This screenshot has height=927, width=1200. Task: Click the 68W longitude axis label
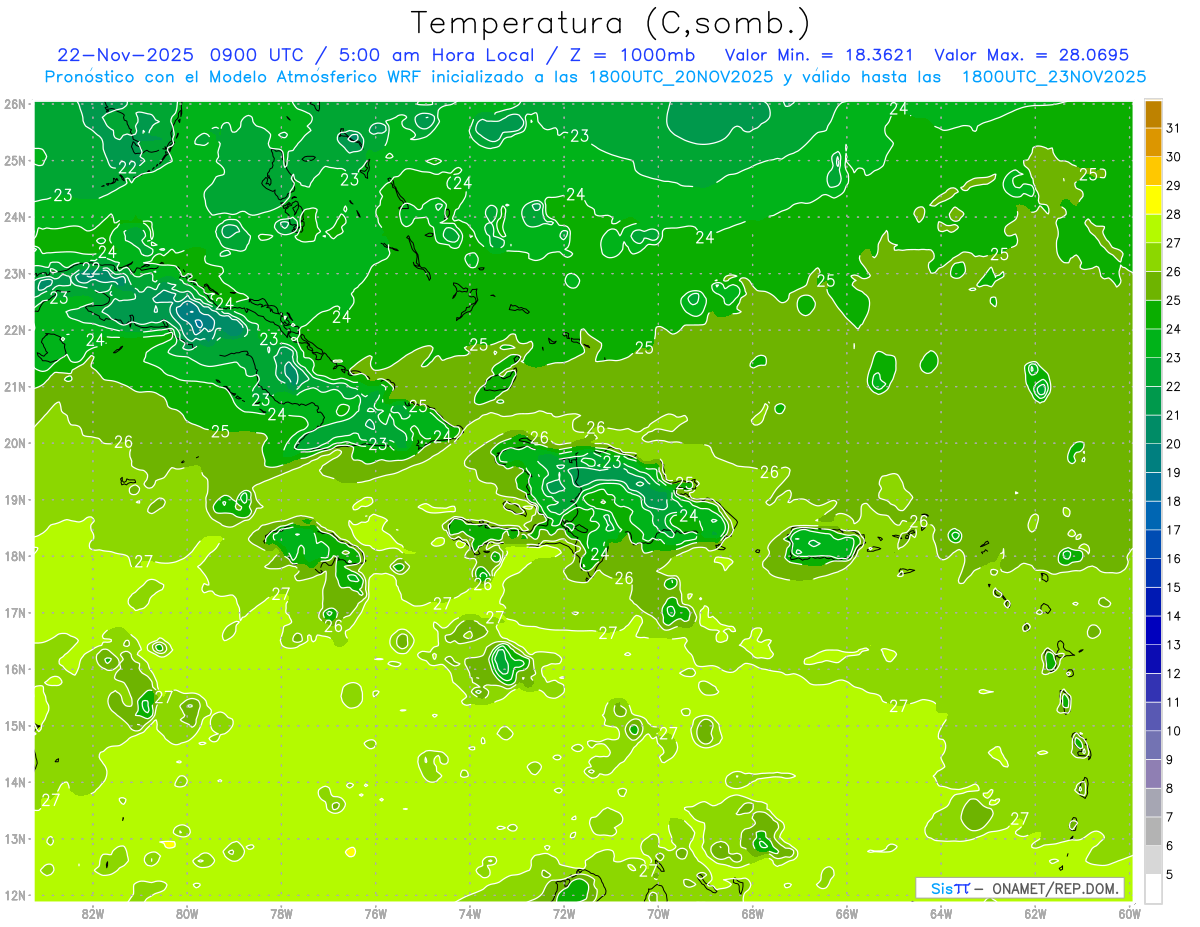tap(752, 912)
